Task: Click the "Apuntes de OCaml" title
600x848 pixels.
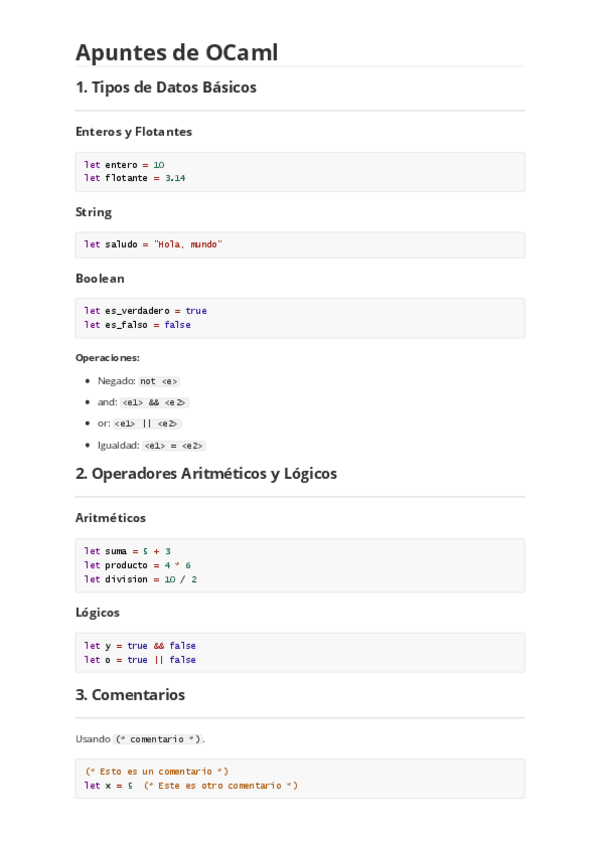Action: point(176,52)
